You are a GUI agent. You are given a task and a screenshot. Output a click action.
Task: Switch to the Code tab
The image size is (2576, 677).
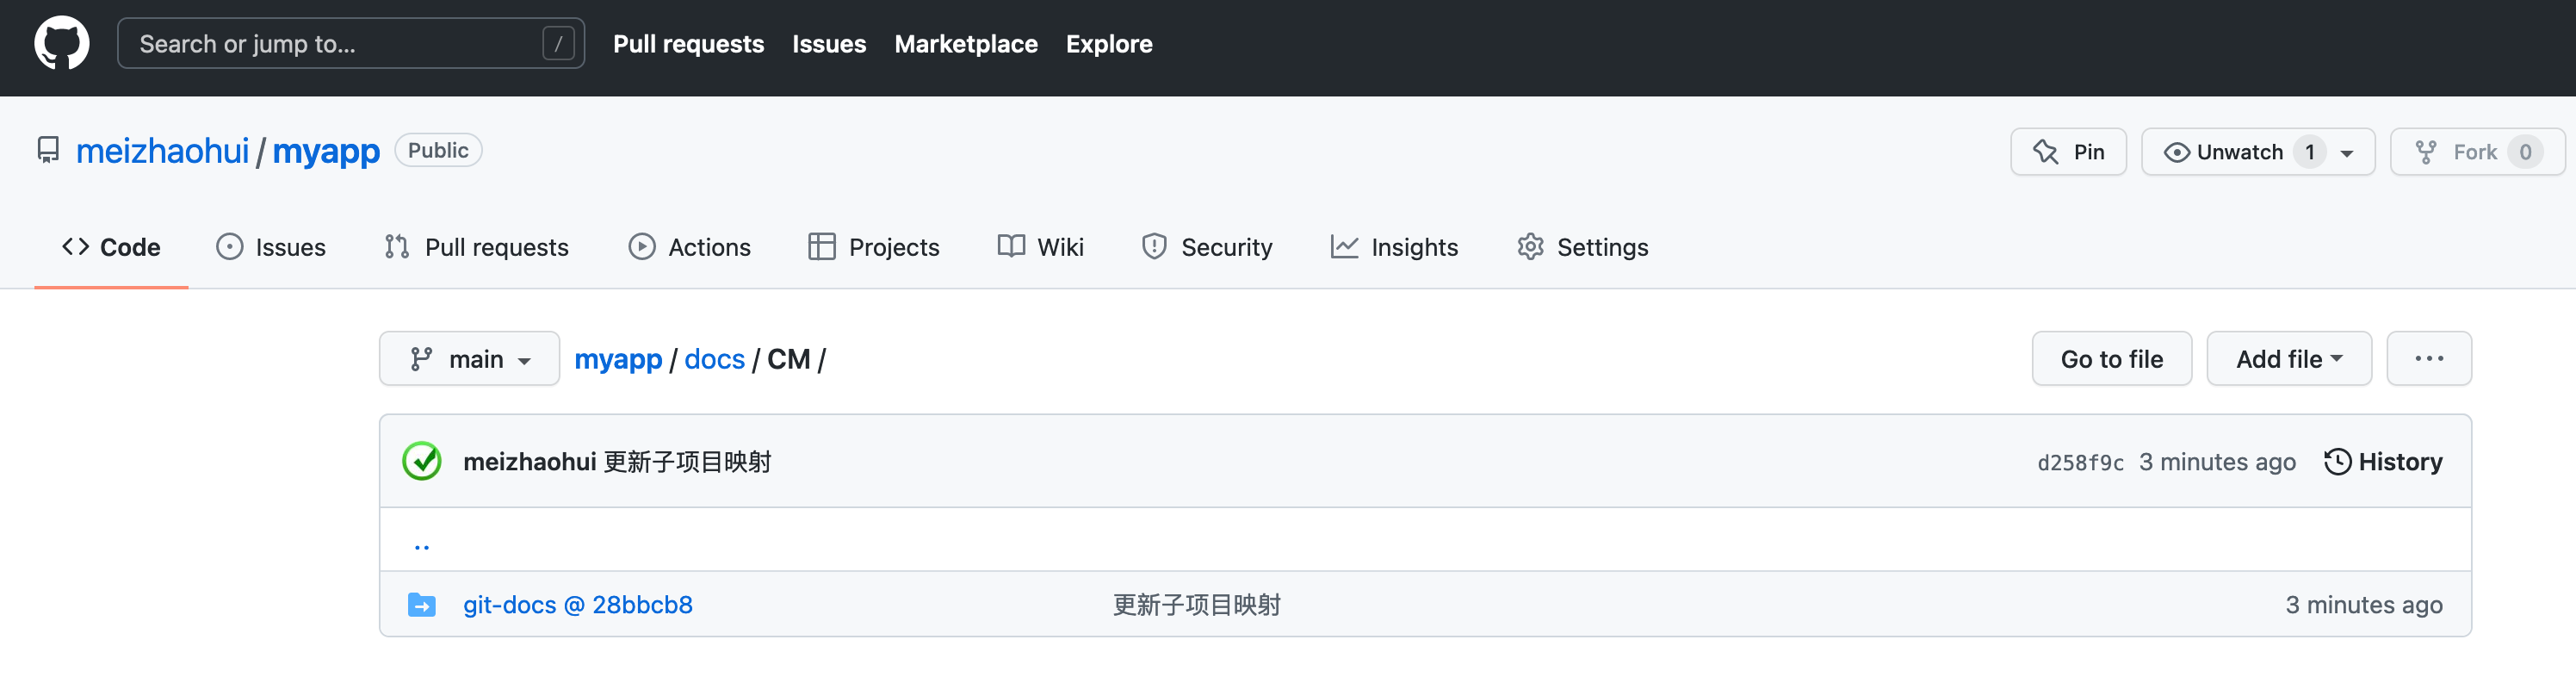click(x=111, y=247)
